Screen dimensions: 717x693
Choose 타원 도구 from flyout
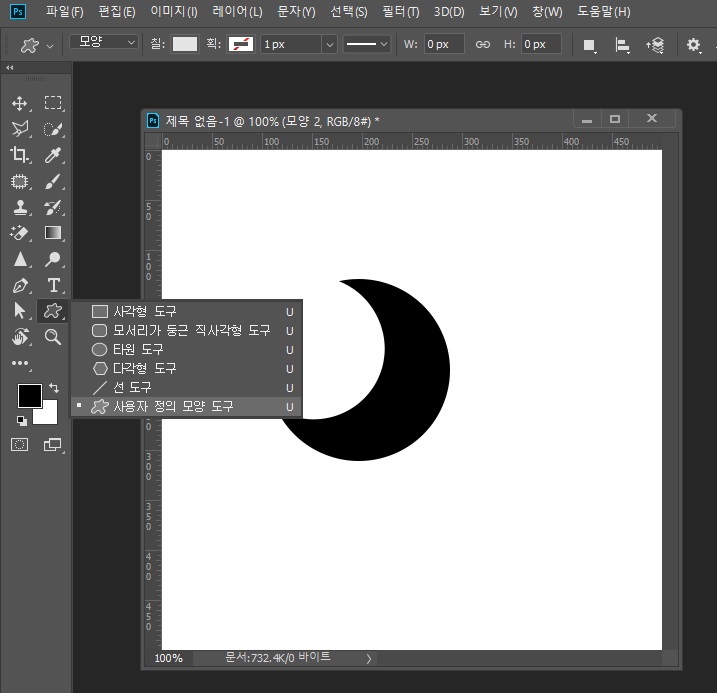(186, 350)
